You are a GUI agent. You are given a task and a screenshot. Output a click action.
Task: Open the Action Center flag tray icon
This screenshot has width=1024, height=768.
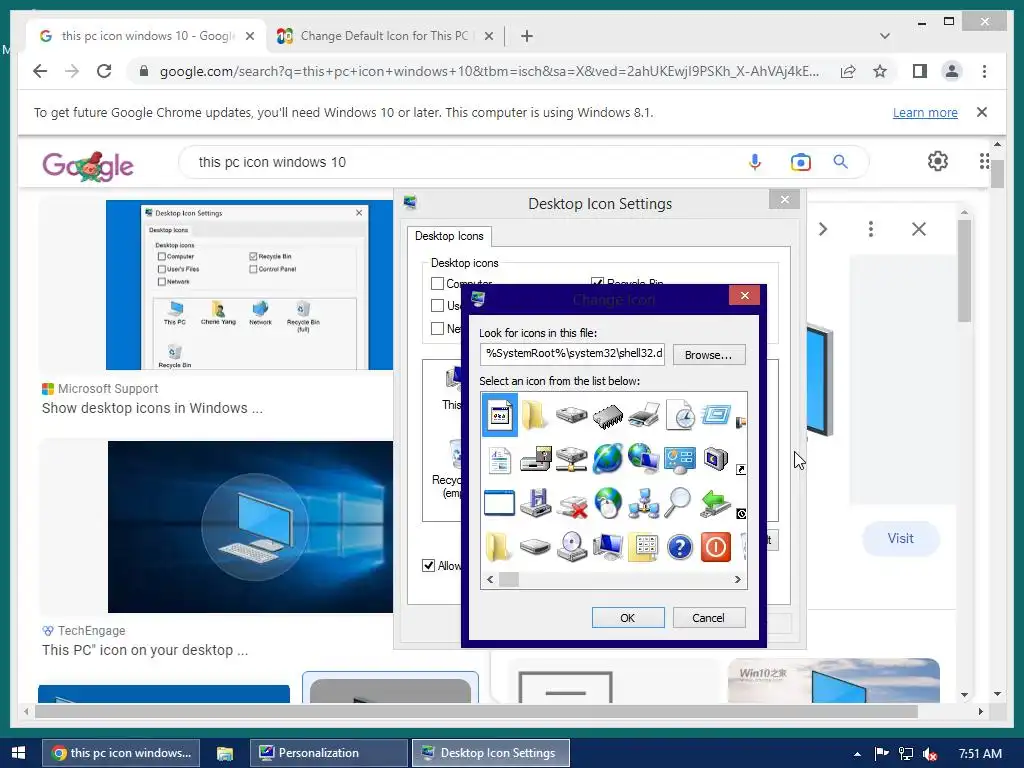(882, 754)
